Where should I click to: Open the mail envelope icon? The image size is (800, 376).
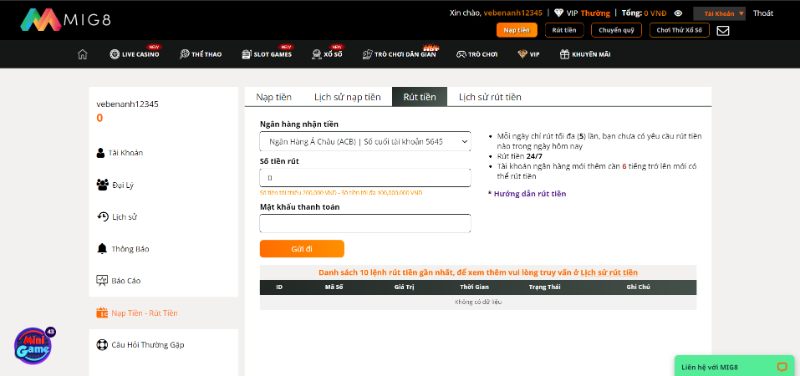coord(723,31)
